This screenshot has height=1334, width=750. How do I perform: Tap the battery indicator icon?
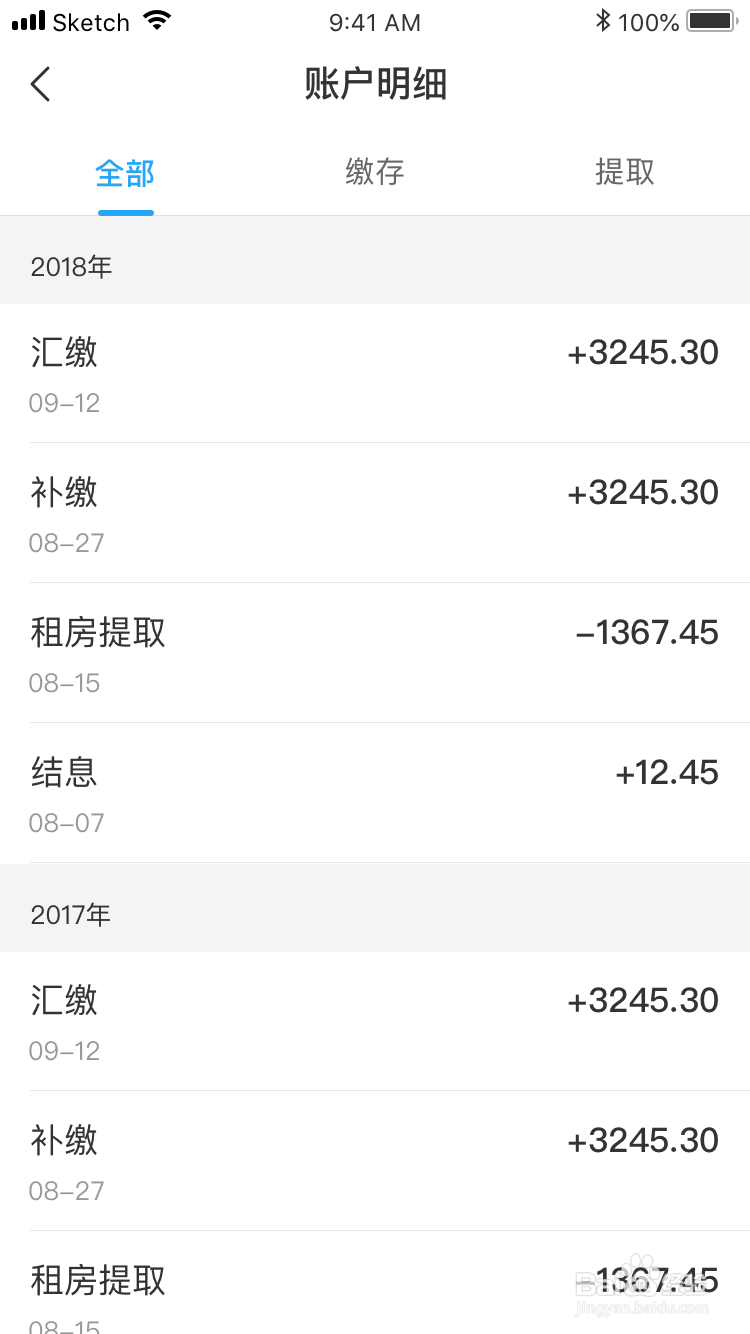click(710, 21)
